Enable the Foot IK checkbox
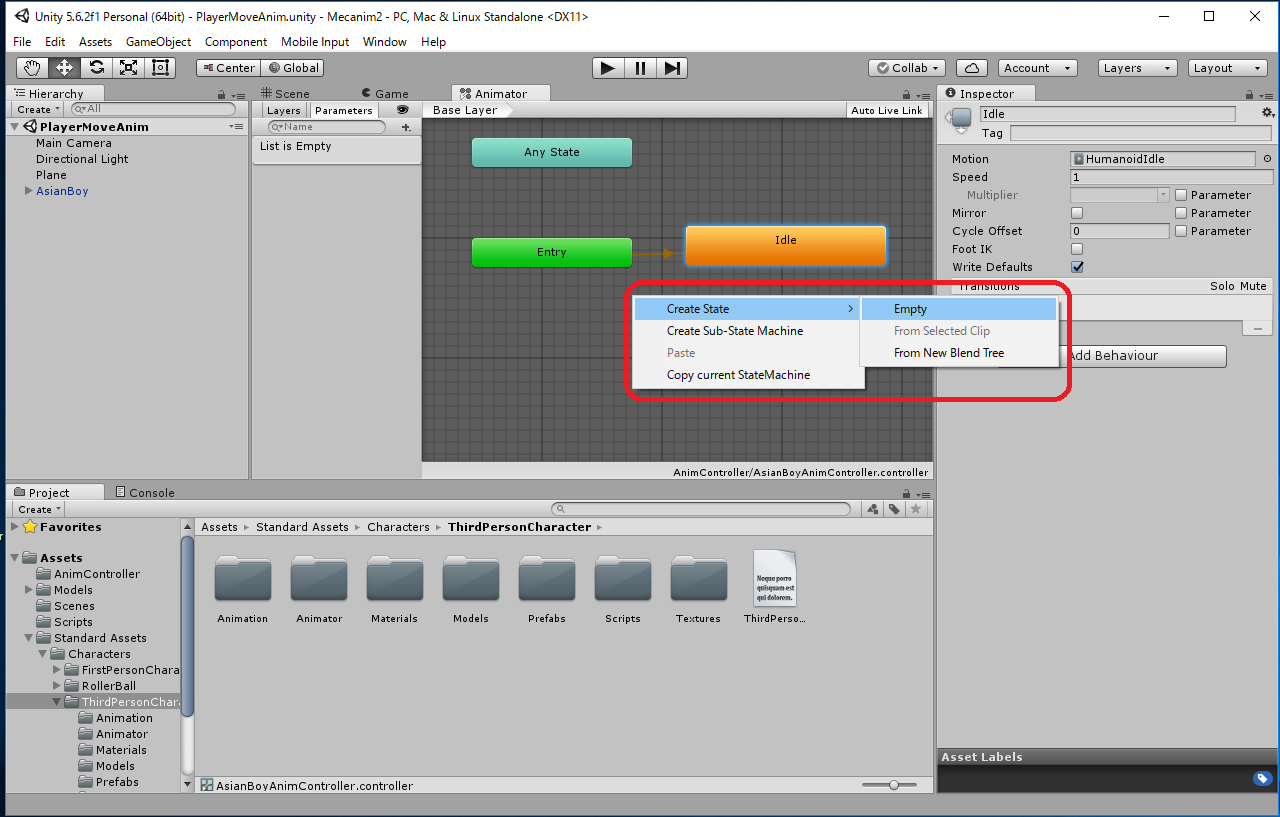 pyautogui.click(x=1077, y=249)
